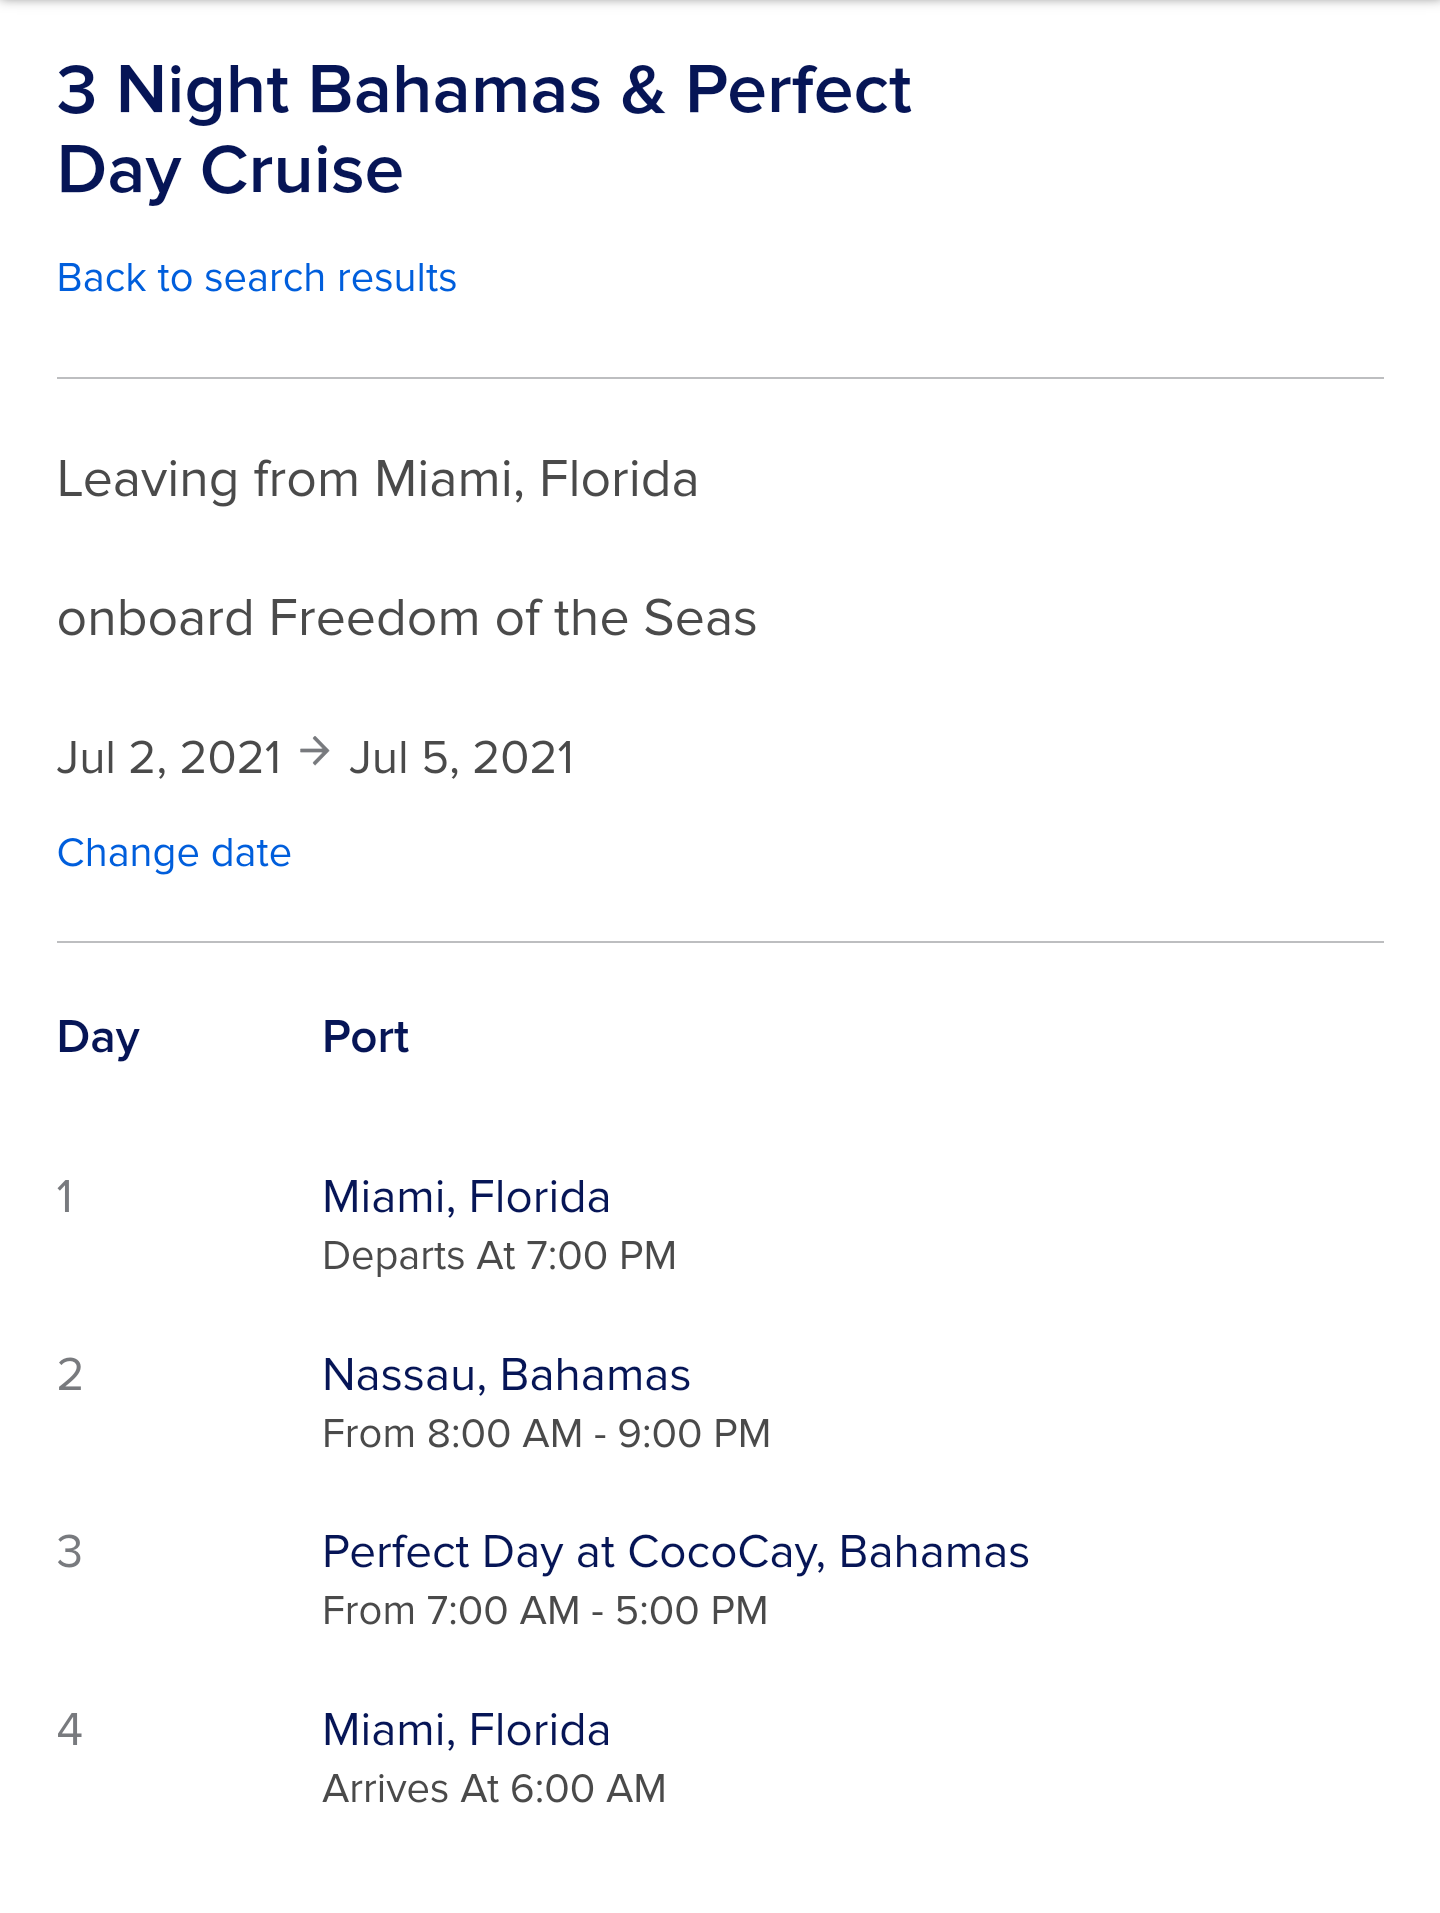Open Perfect Day at CocoCay, Bahamas port
Viewport: 1440px width, 1913px height.
(676, 1552)
